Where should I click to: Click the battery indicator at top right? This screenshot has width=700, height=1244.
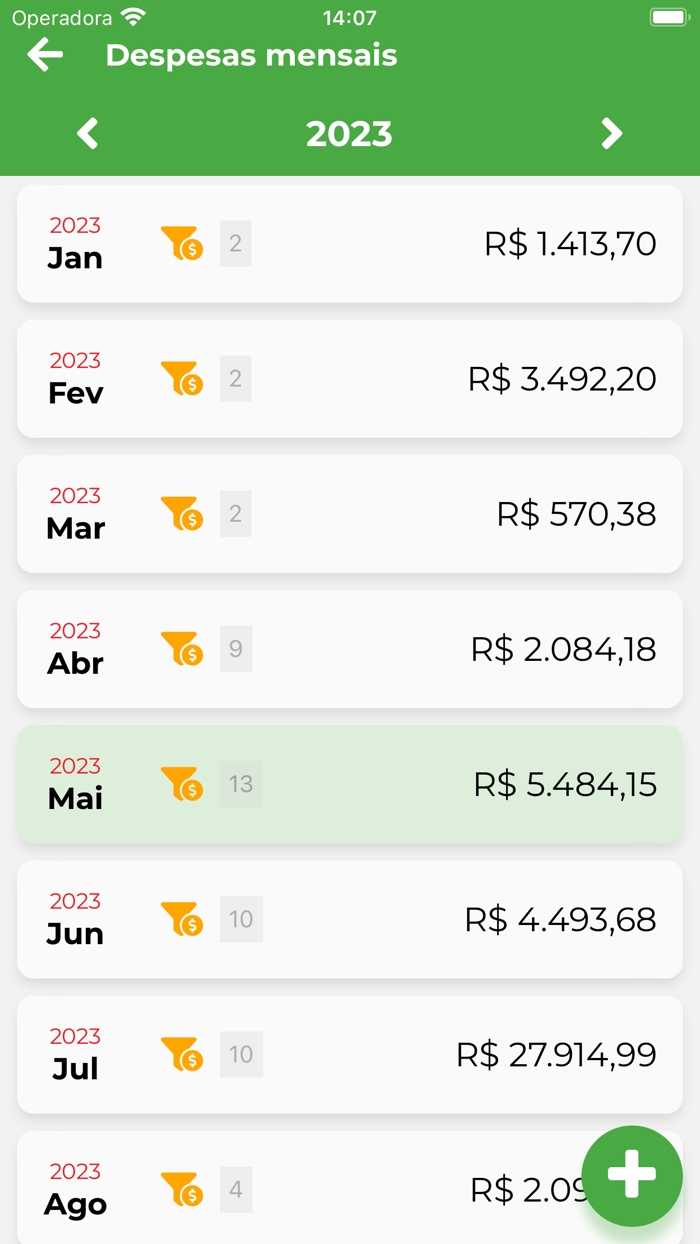[666, 16]
